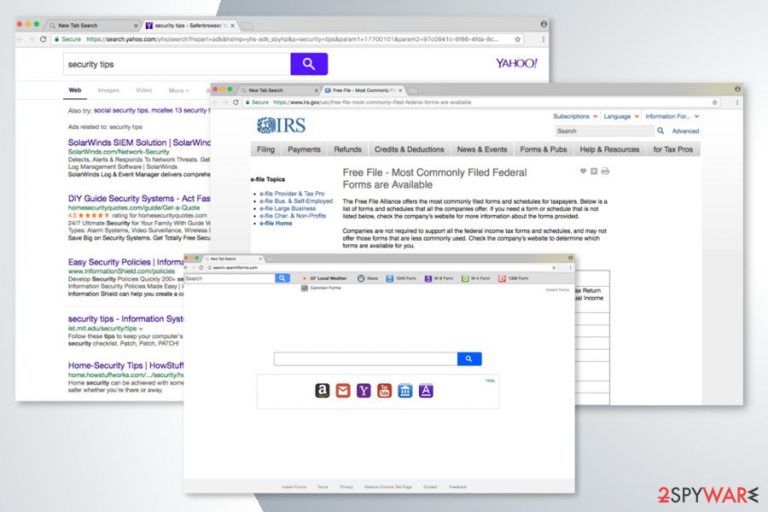Open the W-9 Form toolbar shortcut
This screenshot has height=512, width=768.
439,278
